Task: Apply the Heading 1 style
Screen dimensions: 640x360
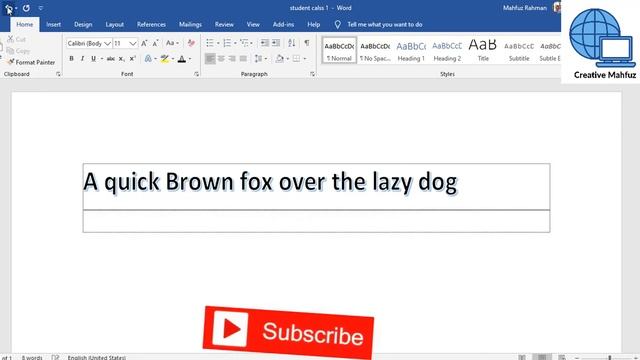Action: pos(411,50)
